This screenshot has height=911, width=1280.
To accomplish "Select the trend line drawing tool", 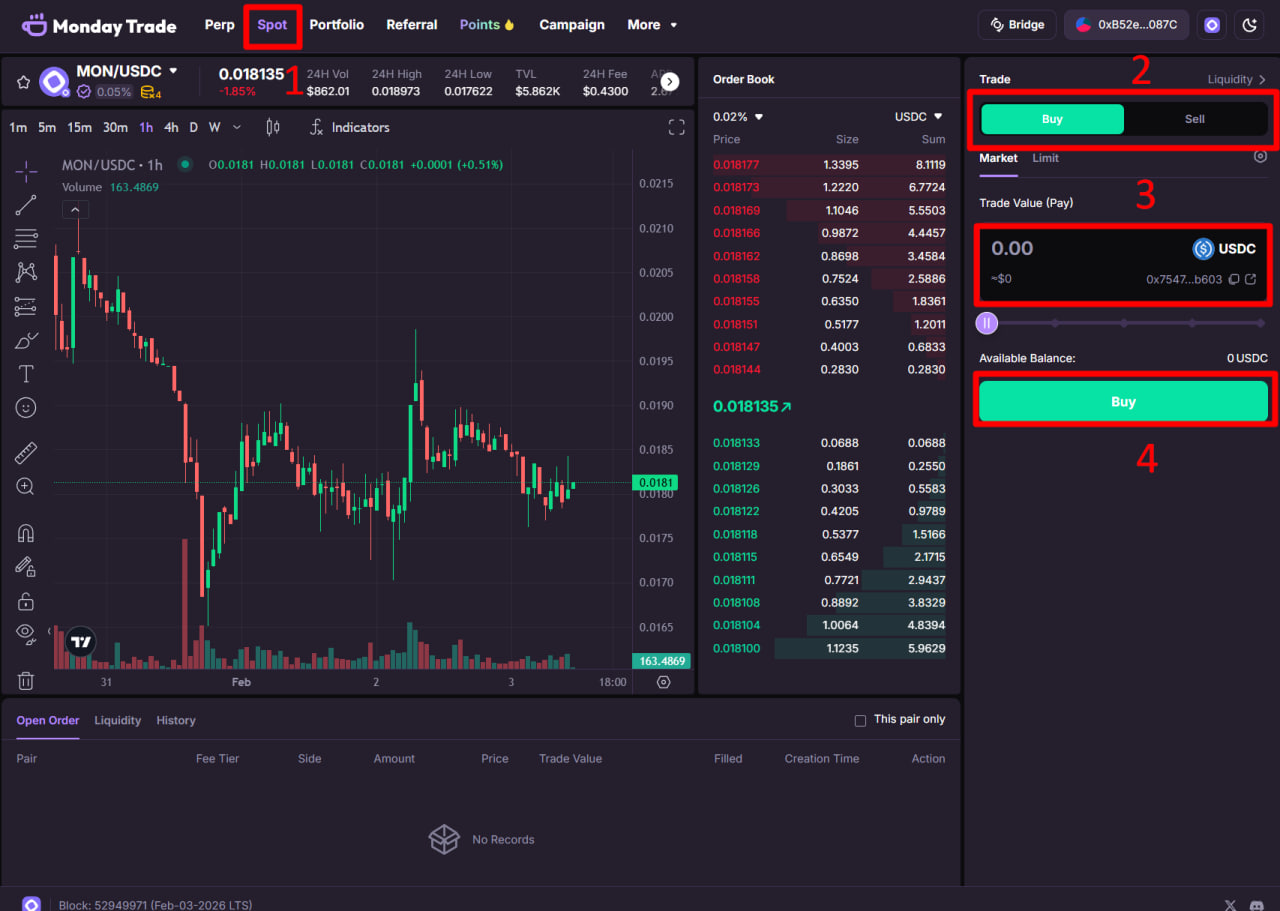I will 26,205.
